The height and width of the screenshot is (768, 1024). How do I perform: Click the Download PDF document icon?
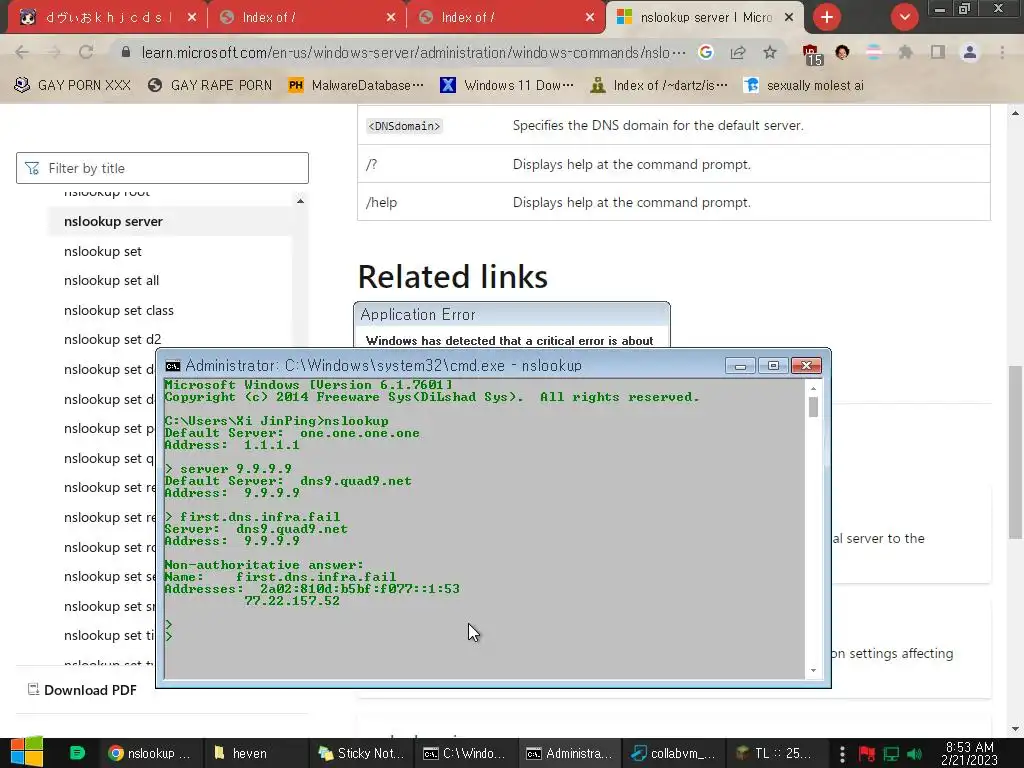(33, 689)
